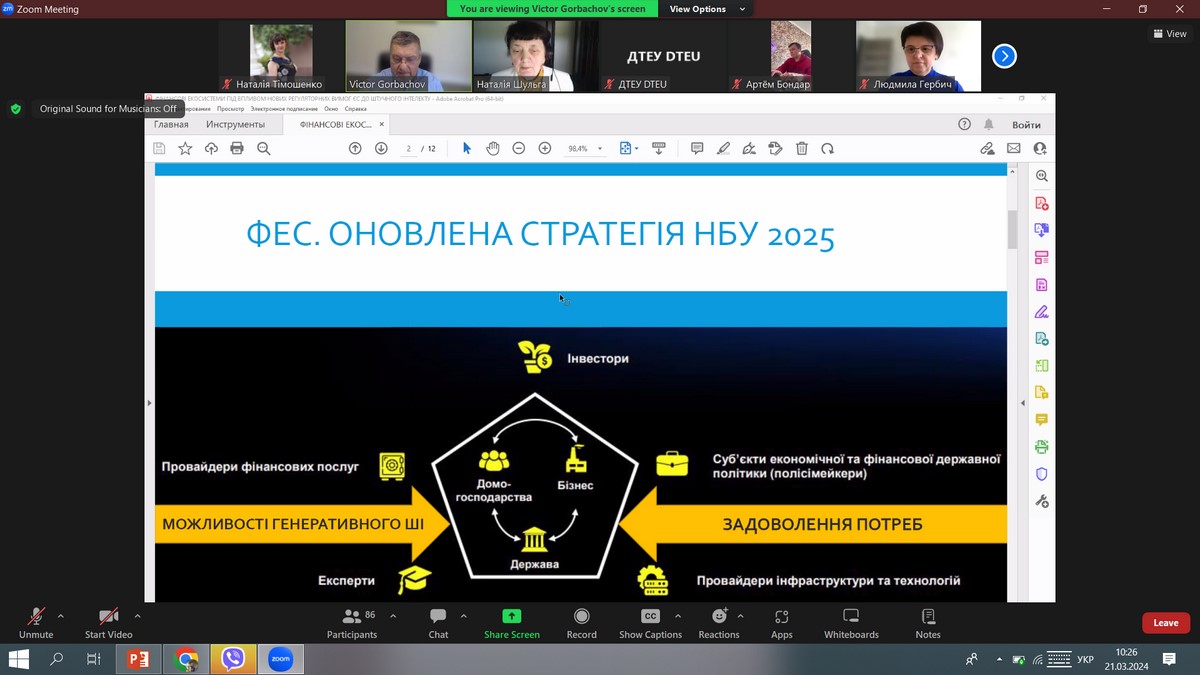Toggle Show Captions on

pyautogui.click(x=650, y=622)
